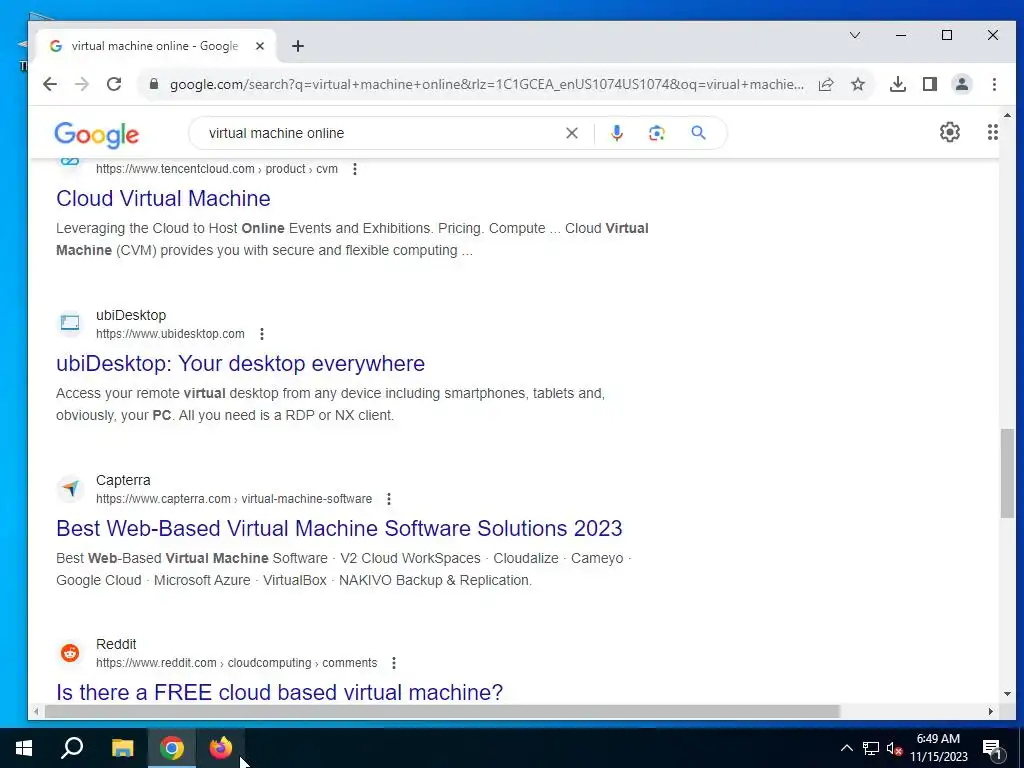Click the Capterra site favicon
The width and height of the screenshot is (1024, 768).
coord(70,488)
